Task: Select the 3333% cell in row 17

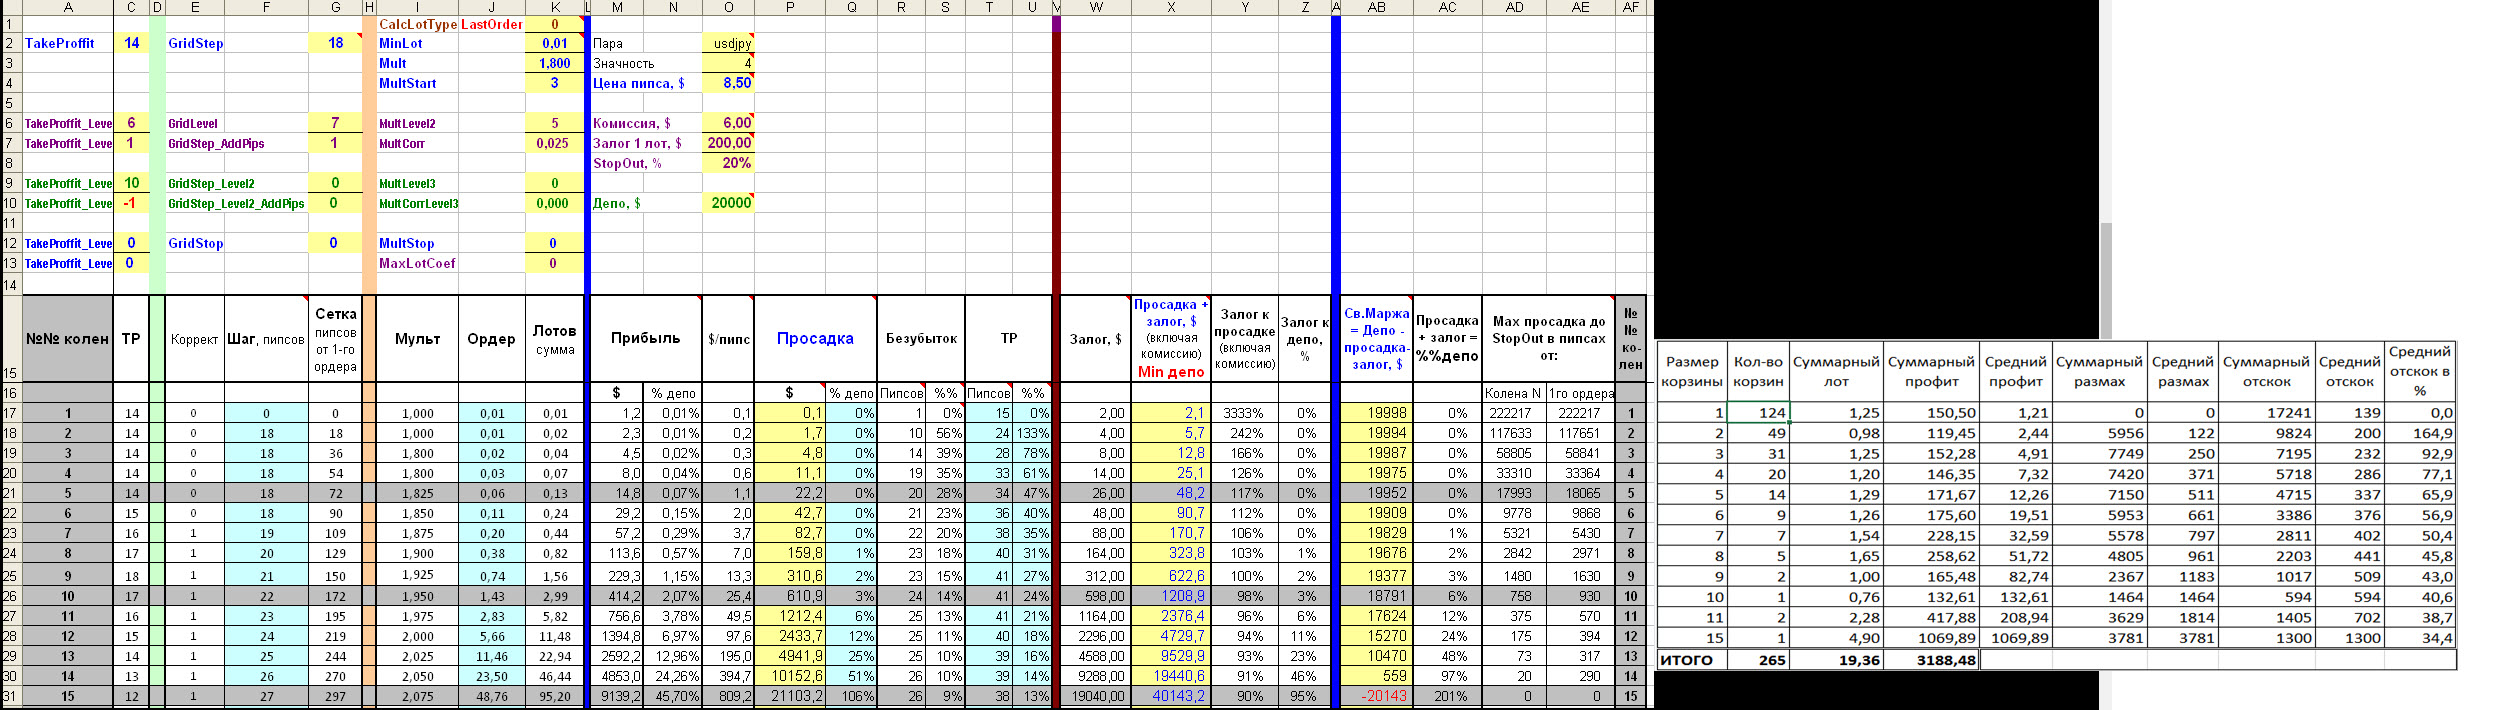Action: pos(1244,413)
